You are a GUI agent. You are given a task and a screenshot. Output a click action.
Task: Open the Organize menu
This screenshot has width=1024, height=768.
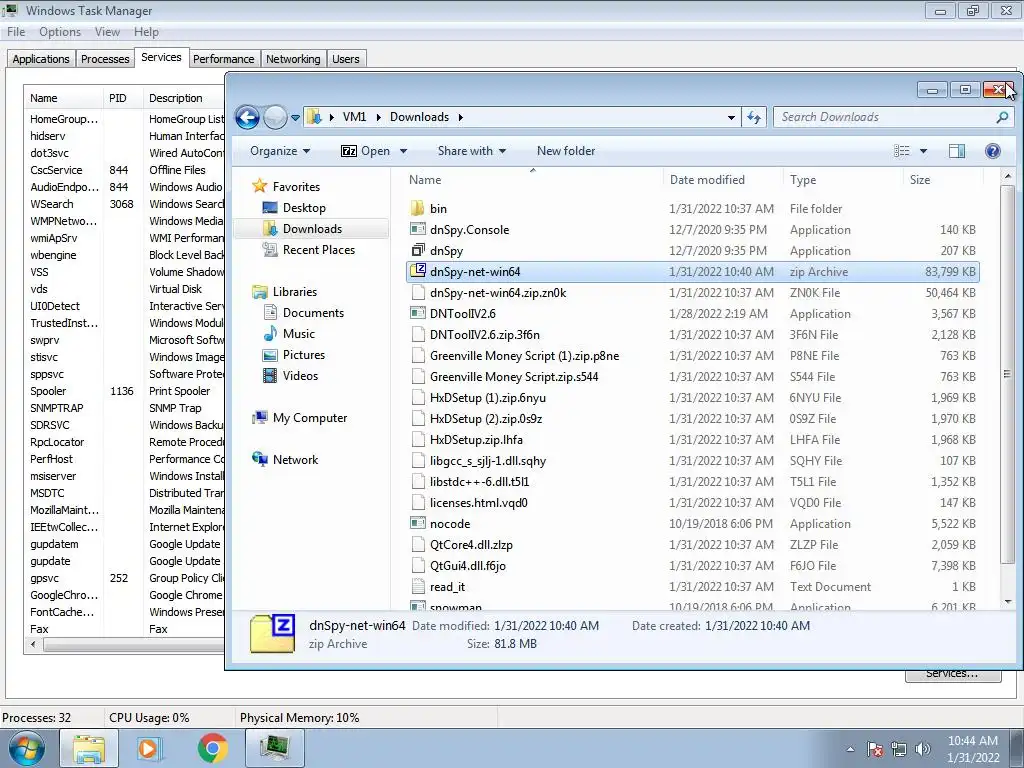[x=280, y=151]
